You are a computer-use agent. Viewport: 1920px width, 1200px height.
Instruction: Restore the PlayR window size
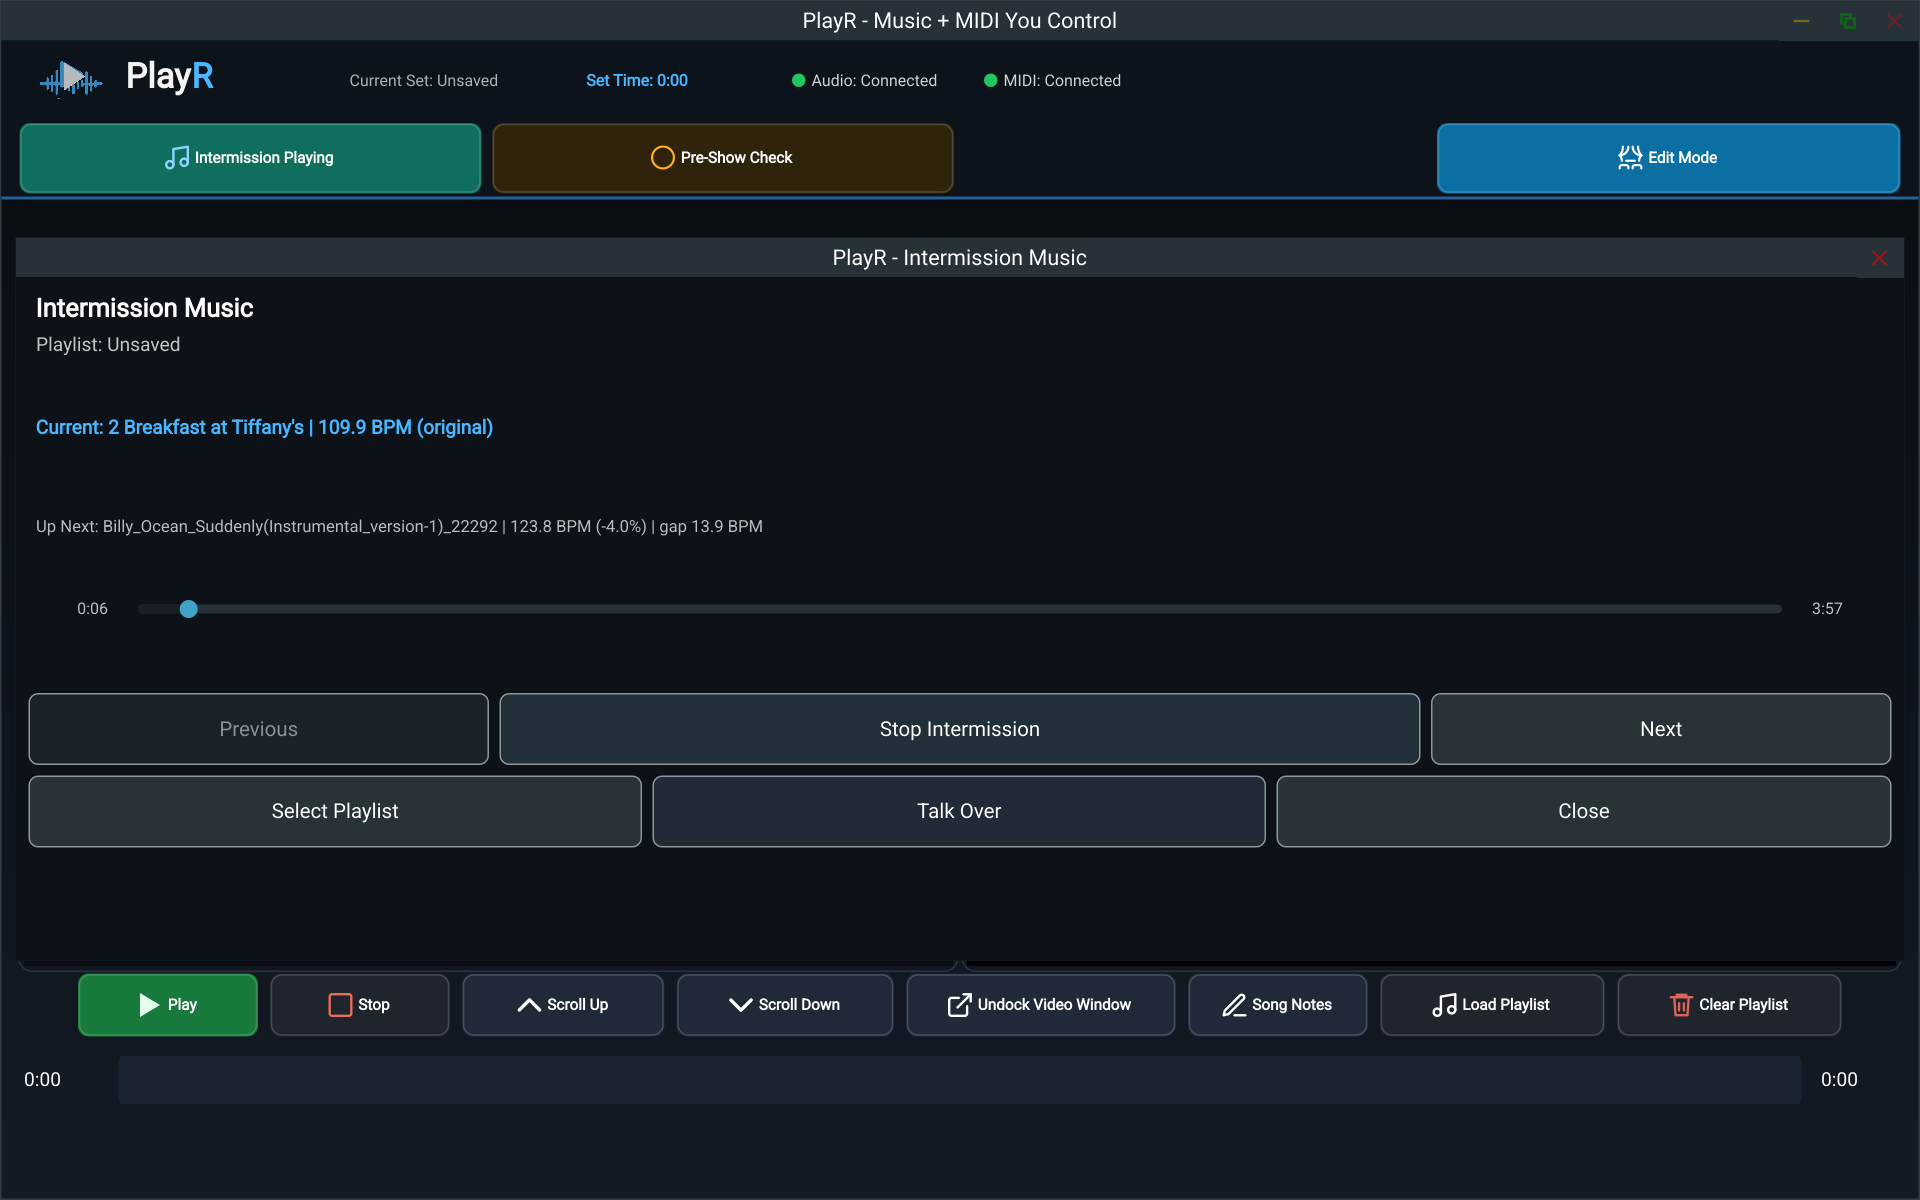tap(1847, 21)
